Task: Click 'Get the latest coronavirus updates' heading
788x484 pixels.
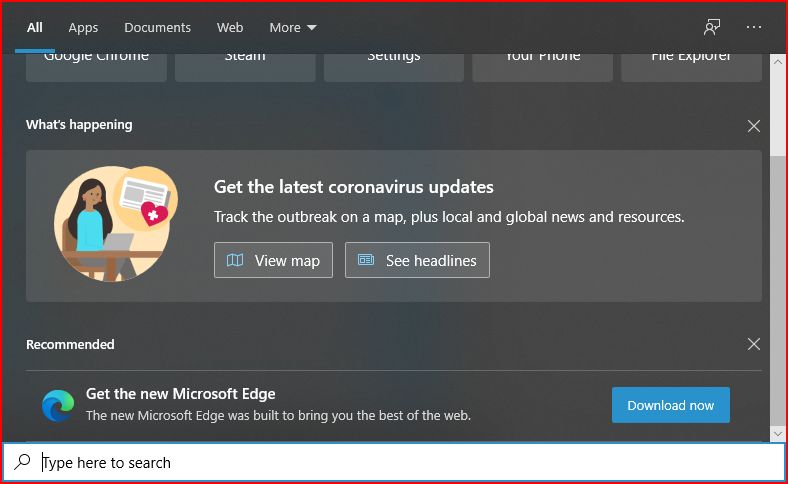Action: point(353,187)
